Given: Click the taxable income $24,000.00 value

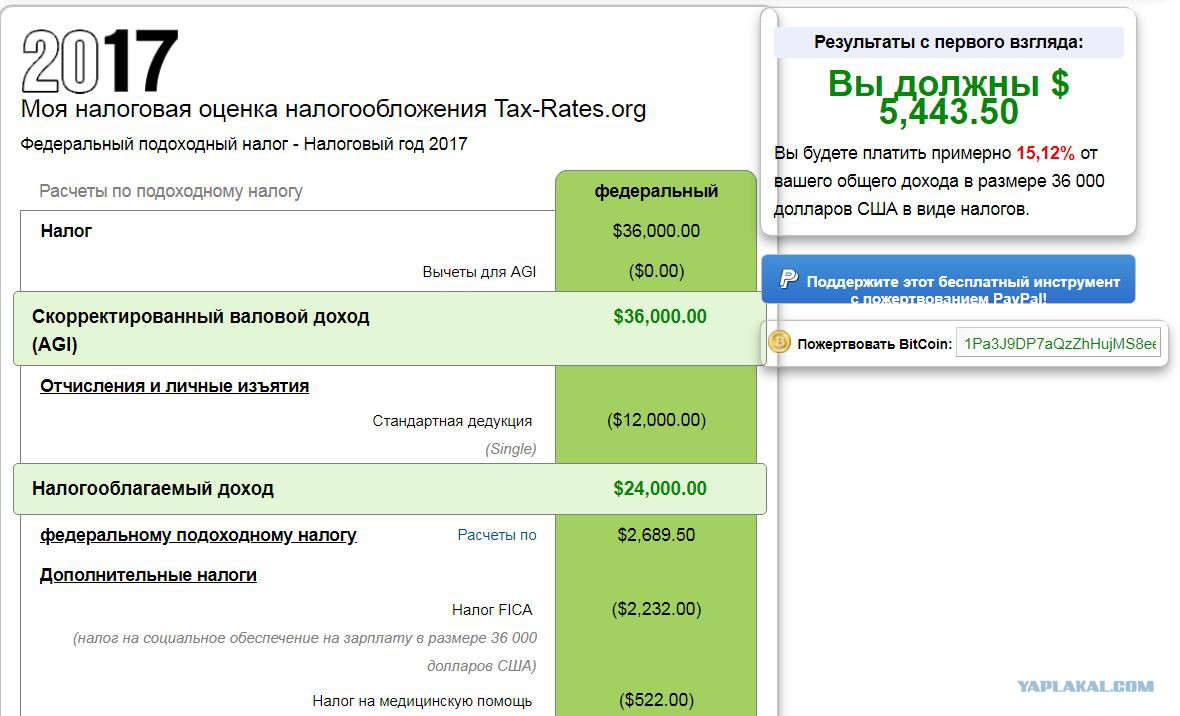Looking at the screenshot, I should point(660,489).
